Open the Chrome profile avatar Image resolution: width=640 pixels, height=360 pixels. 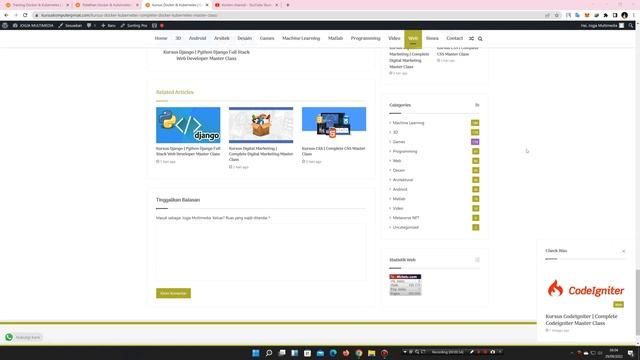coord(624,15)
